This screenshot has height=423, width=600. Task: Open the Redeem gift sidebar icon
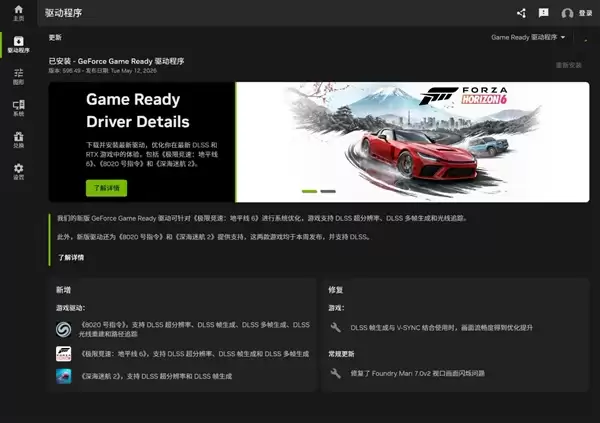[18, 140]
